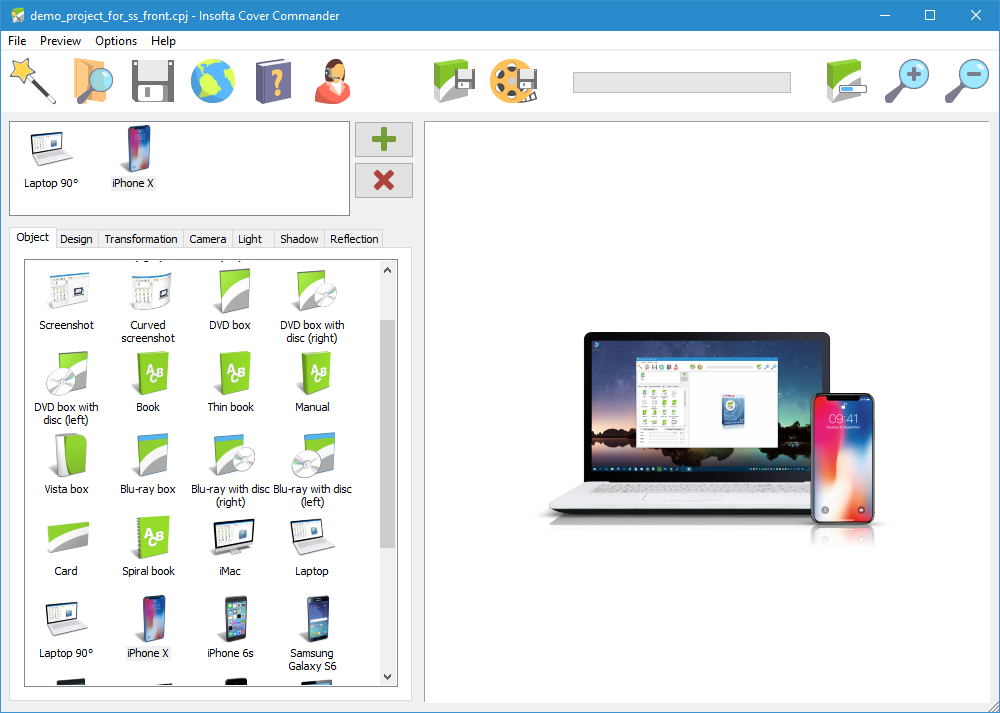Select the Manual object

(x=312, y=383)
